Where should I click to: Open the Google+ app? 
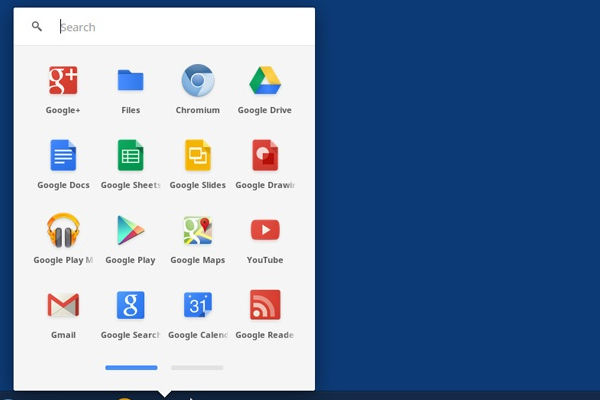(63, 80)
